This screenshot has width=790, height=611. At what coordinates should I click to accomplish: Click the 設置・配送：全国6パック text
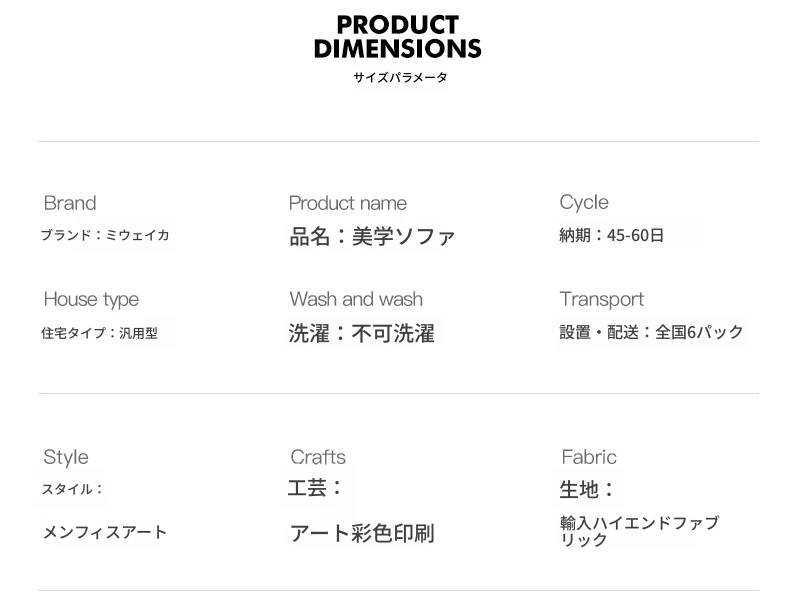(651, 332)
